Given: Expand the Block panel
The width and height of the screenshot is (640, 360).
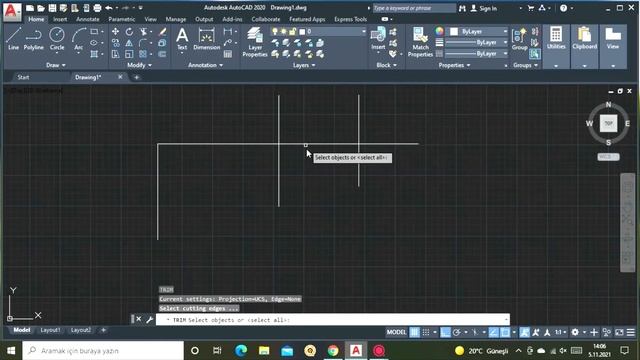Looking at the screenshot, I should coord(386,65).
